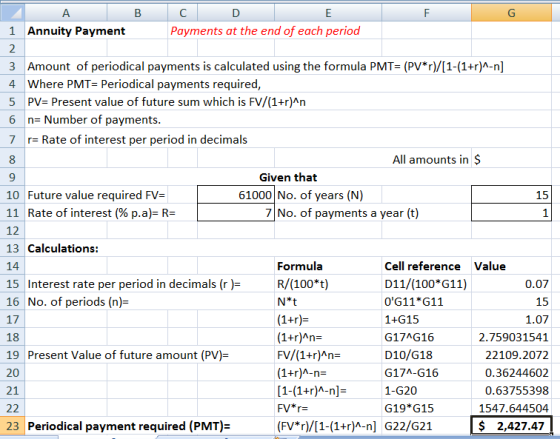The height and width of the screenshot is (439, 560).
Task: Select row 23 header
Action: (12, 426)
